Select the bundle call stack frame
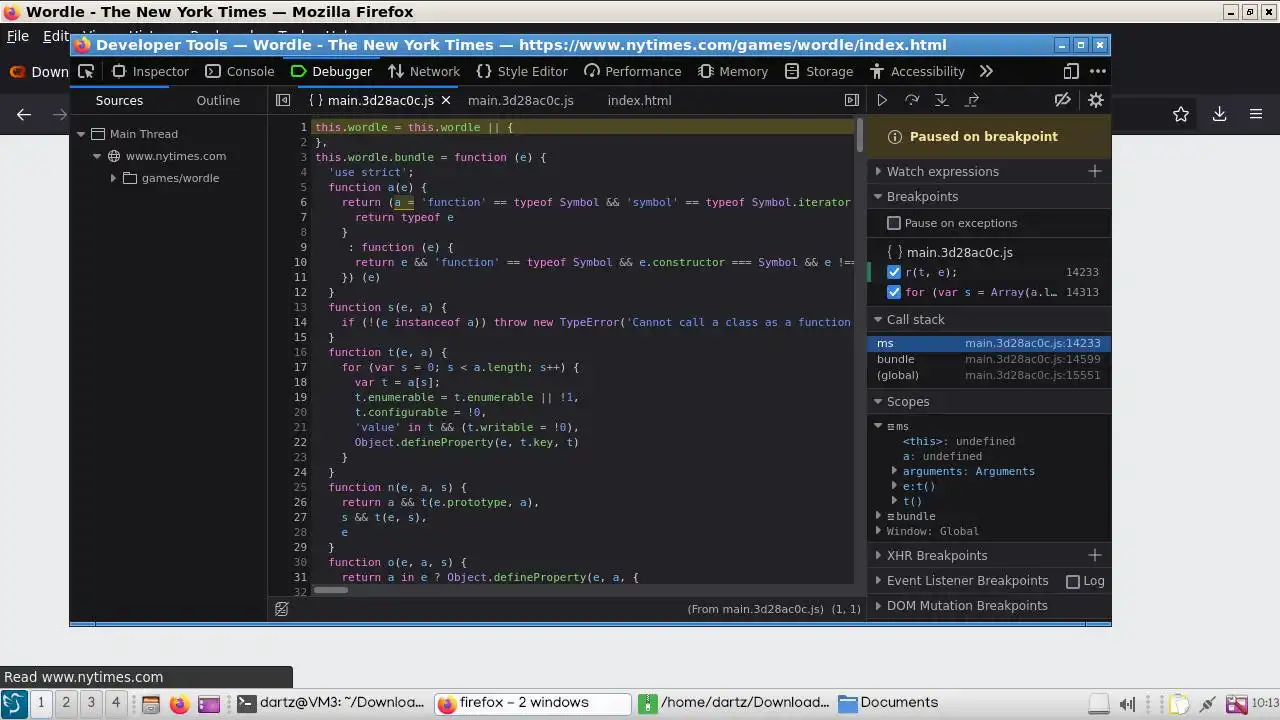Screen dimensions: 1280x720 point(989,359)
